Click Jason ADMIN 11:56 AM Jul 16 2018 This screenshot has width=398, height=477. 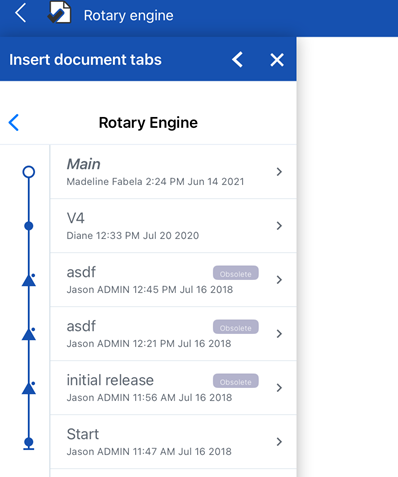(149, 398)
